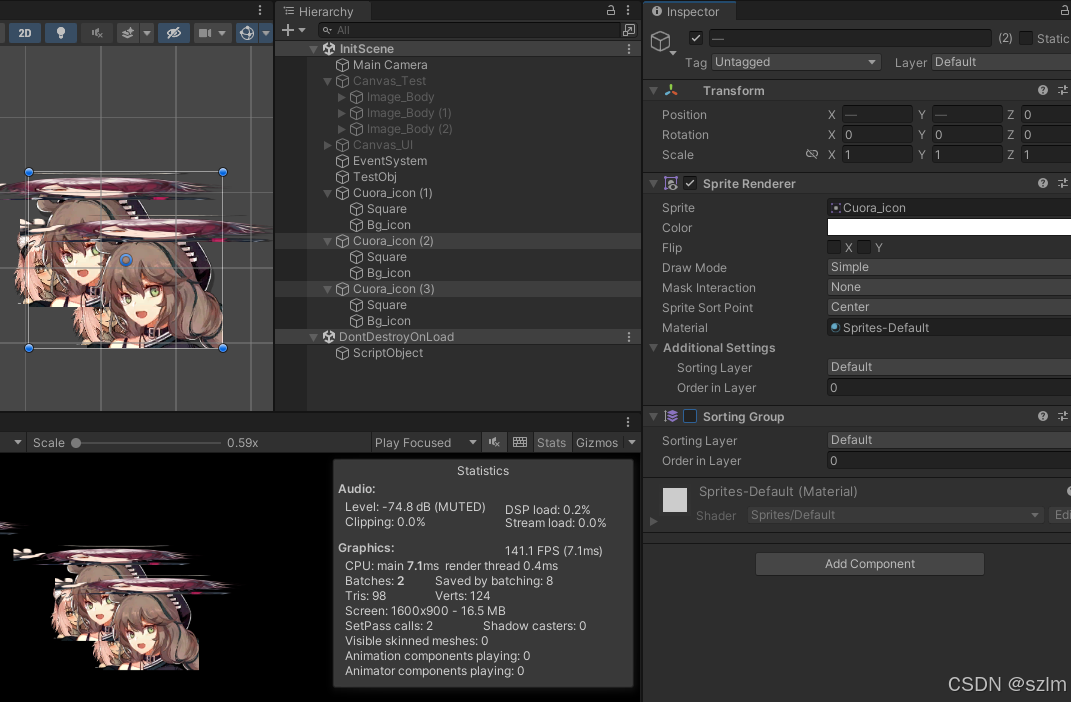The image size is (1071, 702).
Task: Toggle scene audio mute icon
Action: 97,33
